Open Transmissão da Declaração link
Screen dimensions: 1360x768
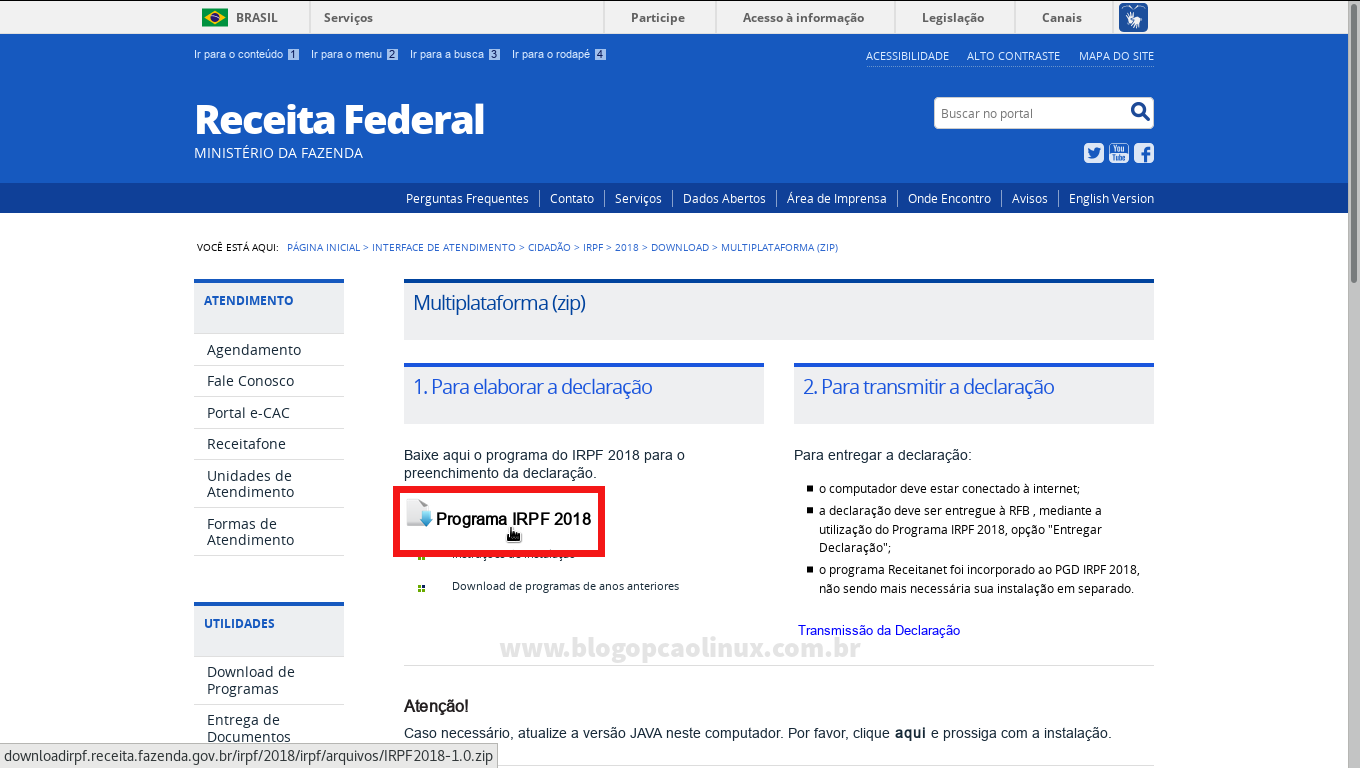pyautogui.click(x=879, y=630)
